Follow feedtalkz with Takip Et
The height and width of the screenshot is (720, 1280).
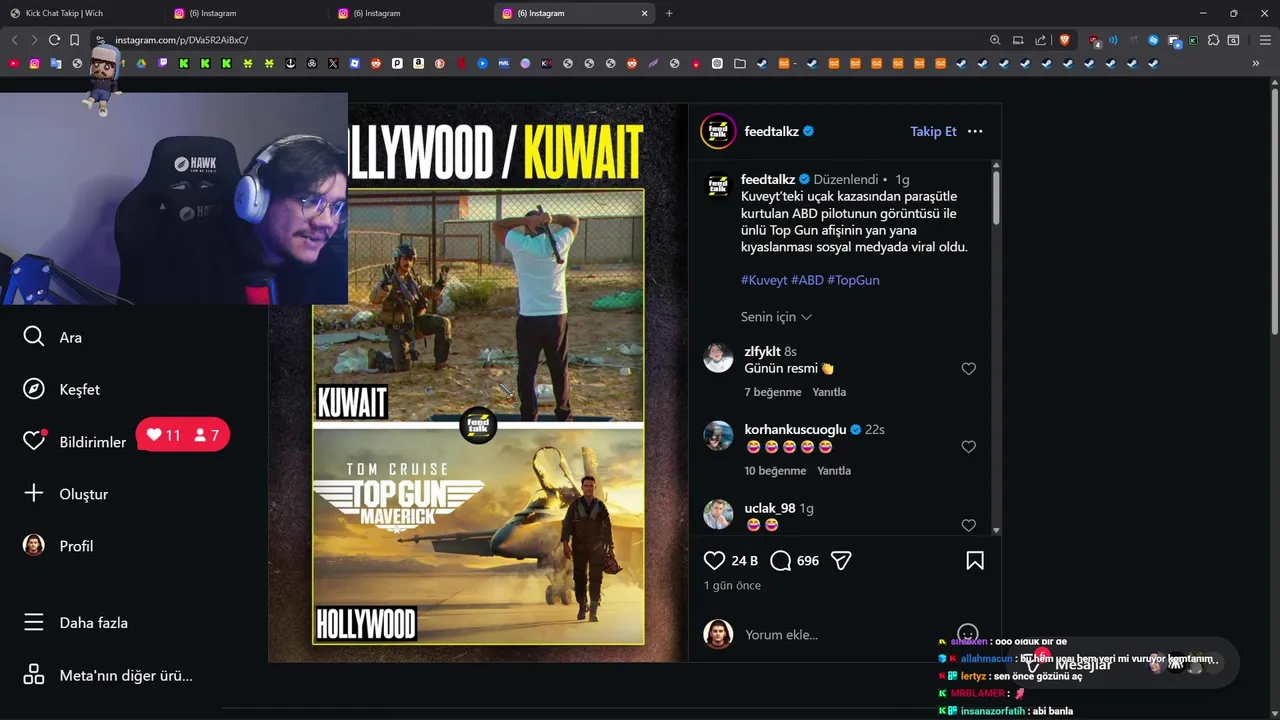(933, 131)
